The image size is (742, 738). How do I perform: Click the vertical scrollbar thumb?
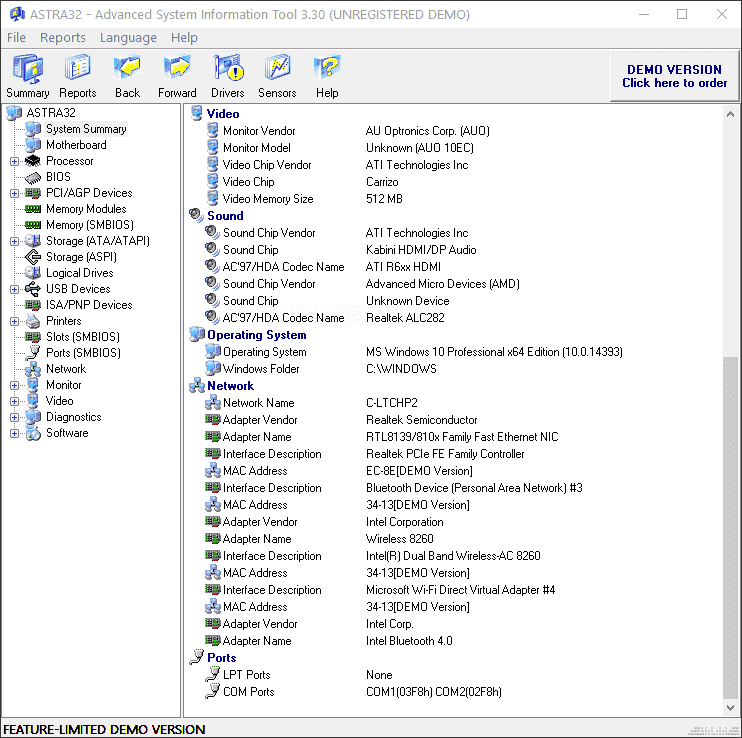point(730,527)
